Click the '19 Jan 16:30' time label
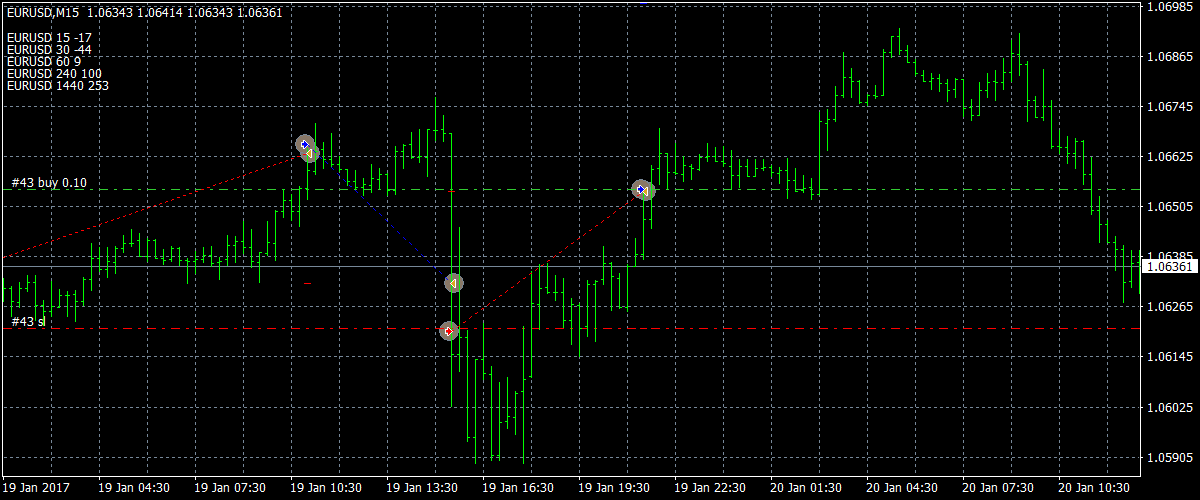Viewport: 1200px width, 500px height. [517, 488]
